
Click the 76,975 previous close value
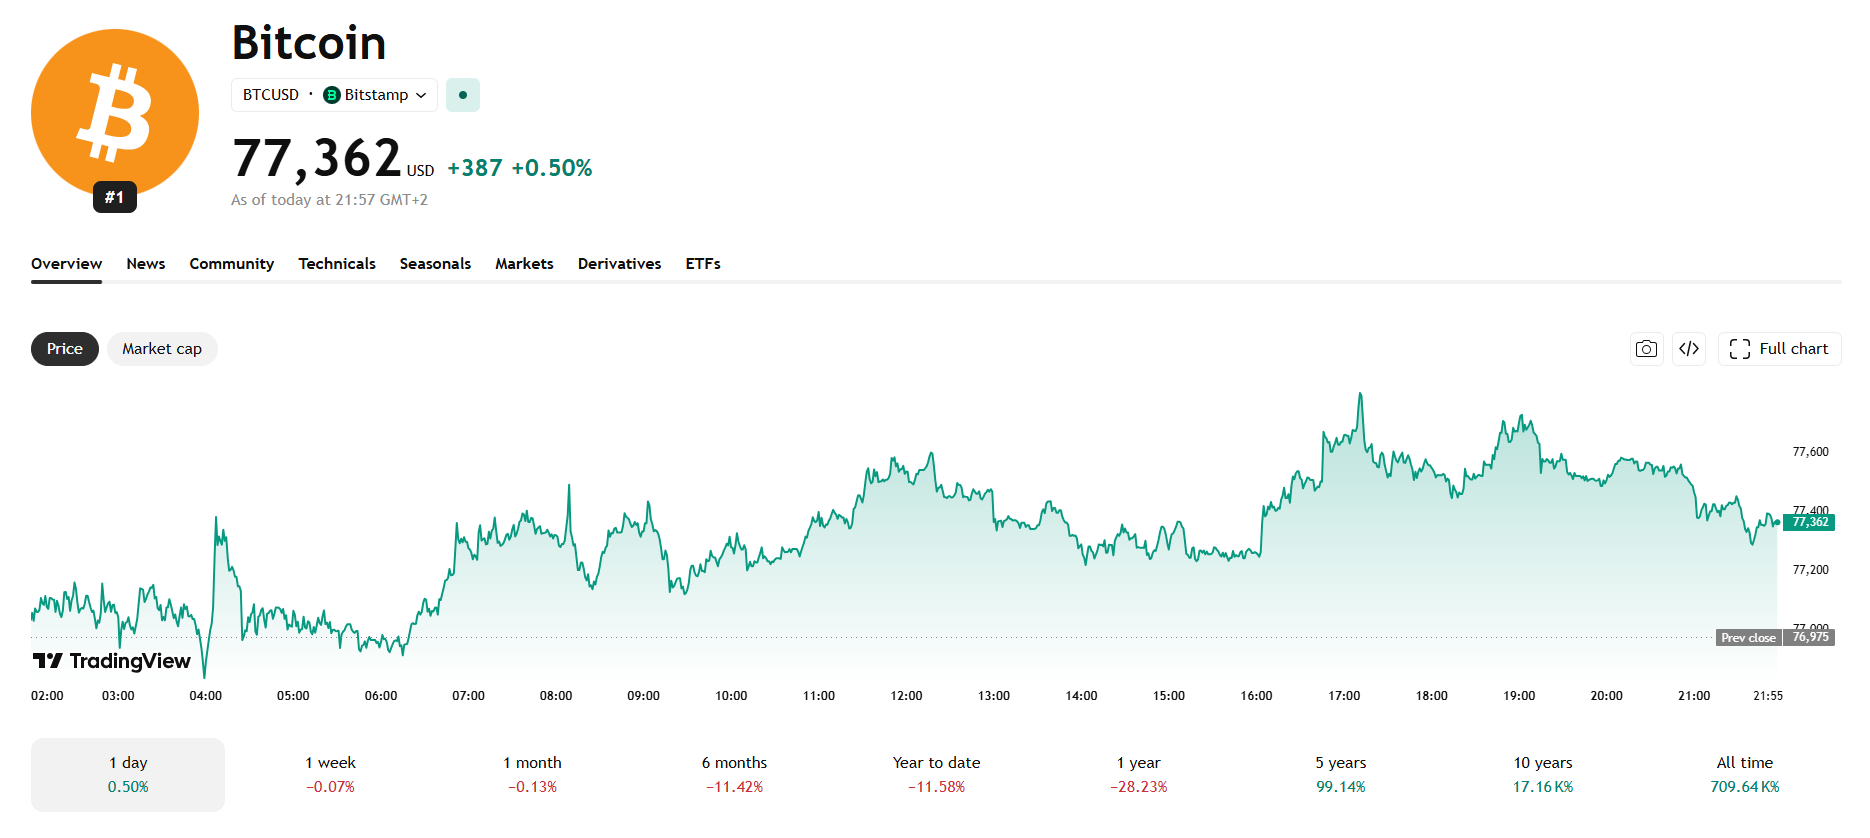coord(1810,637)
